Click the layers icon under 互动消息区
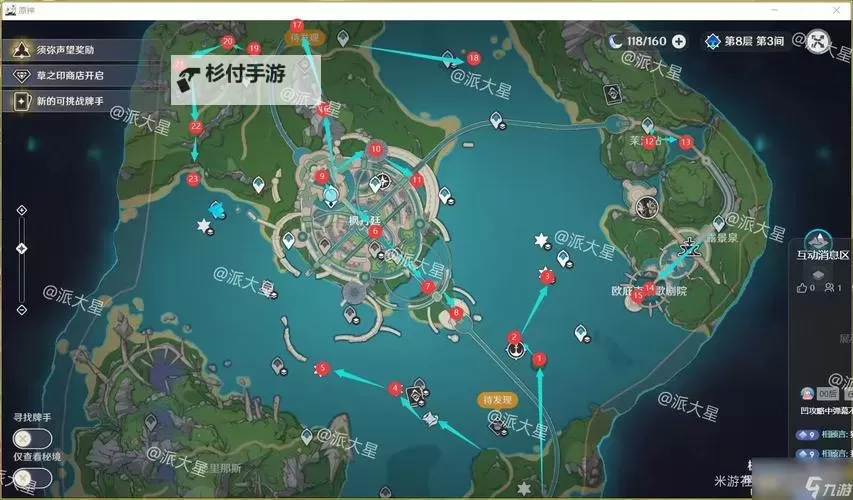The width and height of the screenshot is (853, 500). click(818, 274)
